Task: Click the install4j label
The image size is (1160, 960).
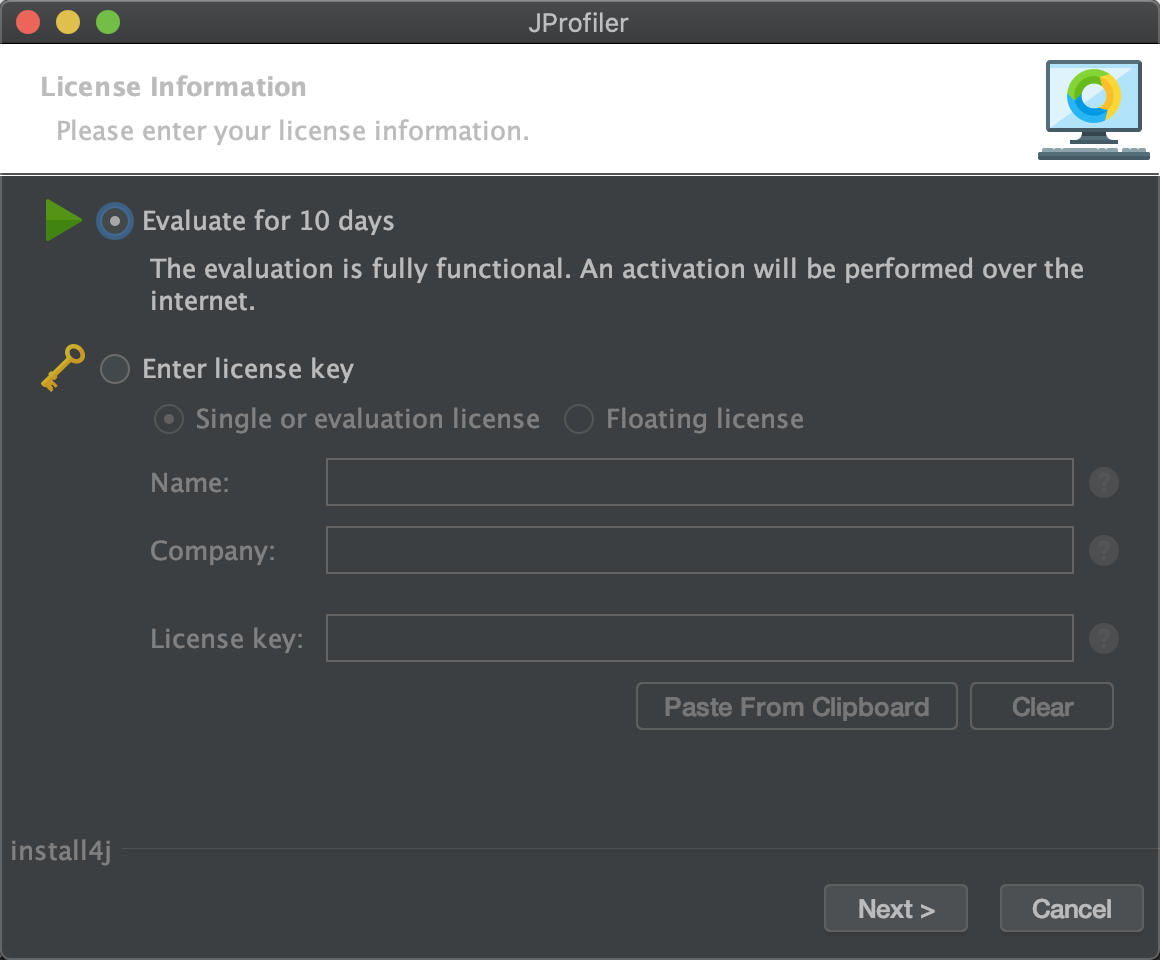Action: click(x=61, y=851)
